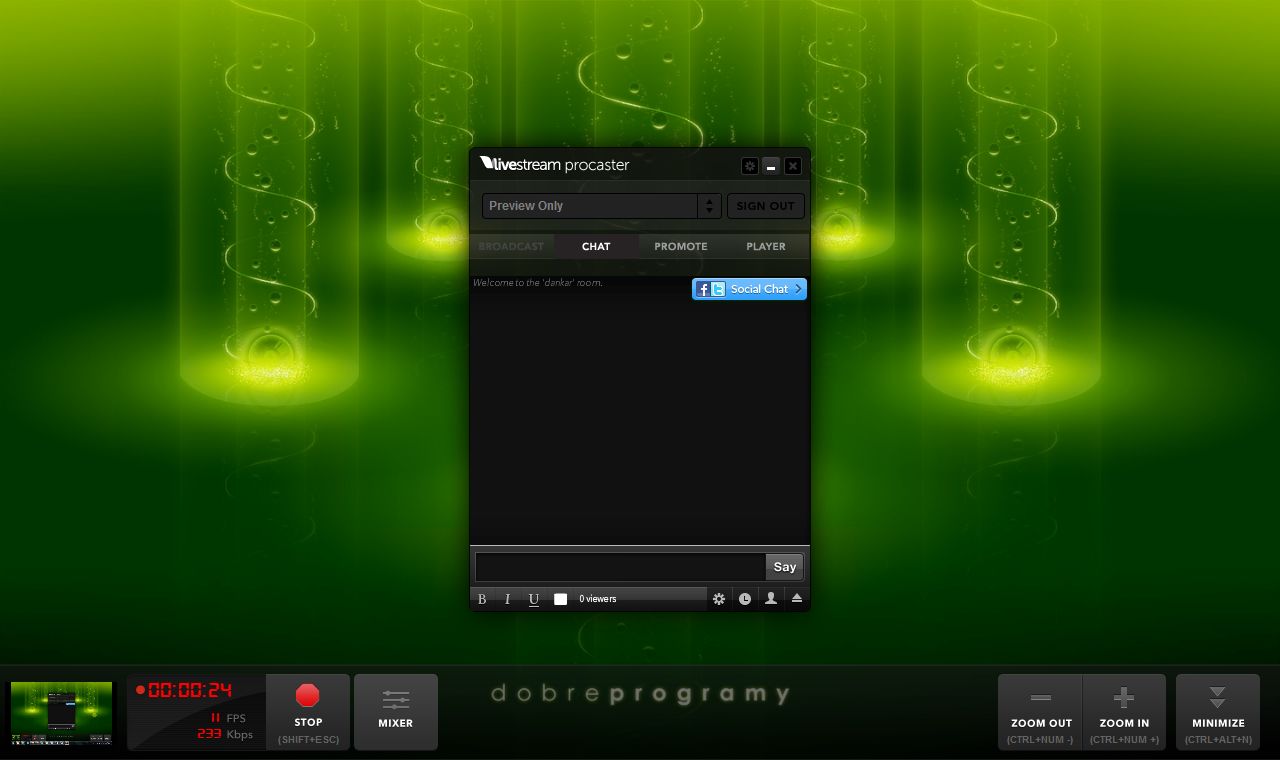Stop the broadcast recording

(308, 712)
